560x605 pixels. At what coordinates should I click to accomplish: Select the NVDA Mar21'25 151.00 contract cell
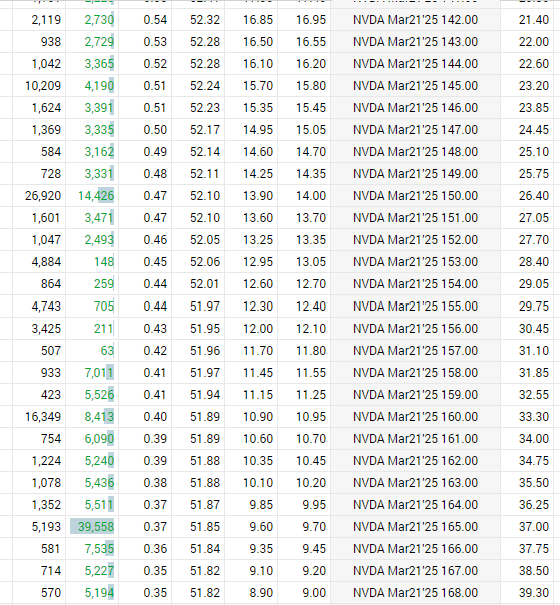(x=415, y=218)
